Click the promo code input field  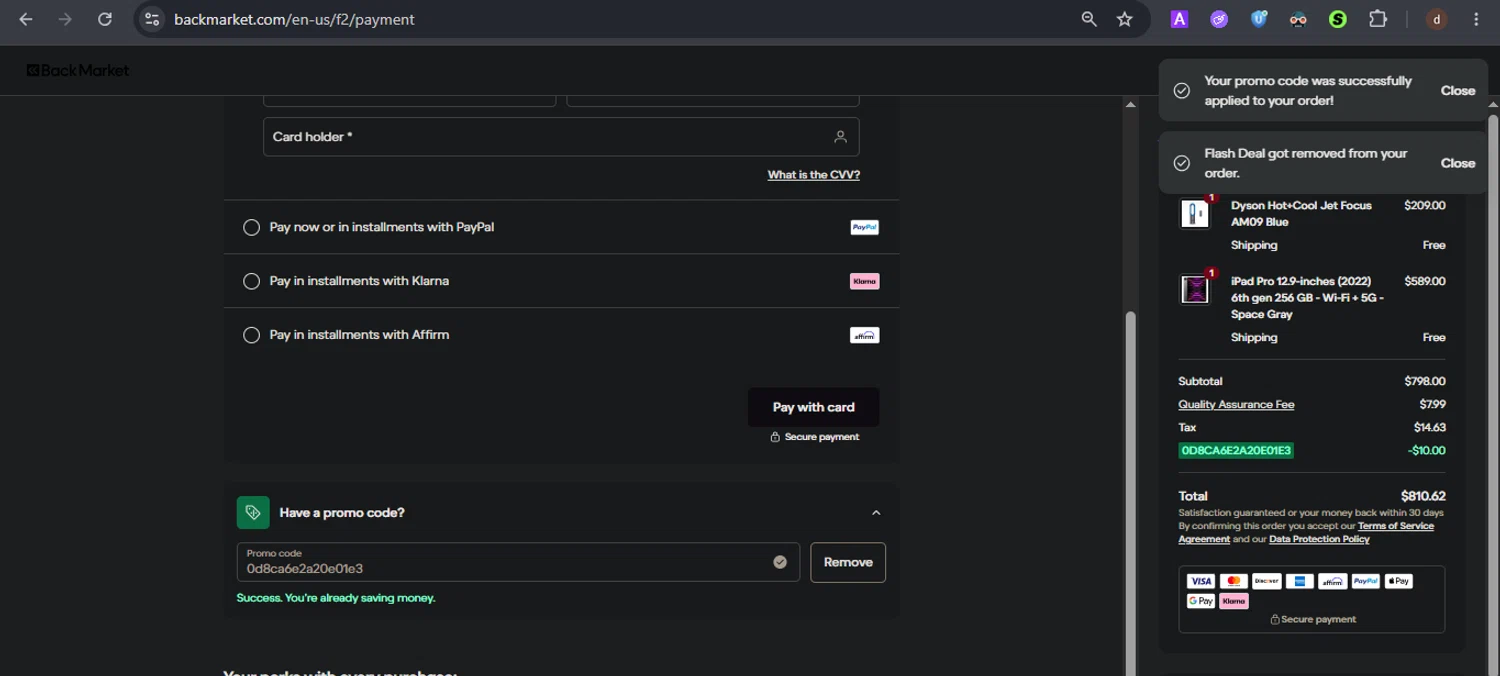[x=518, y=562]
